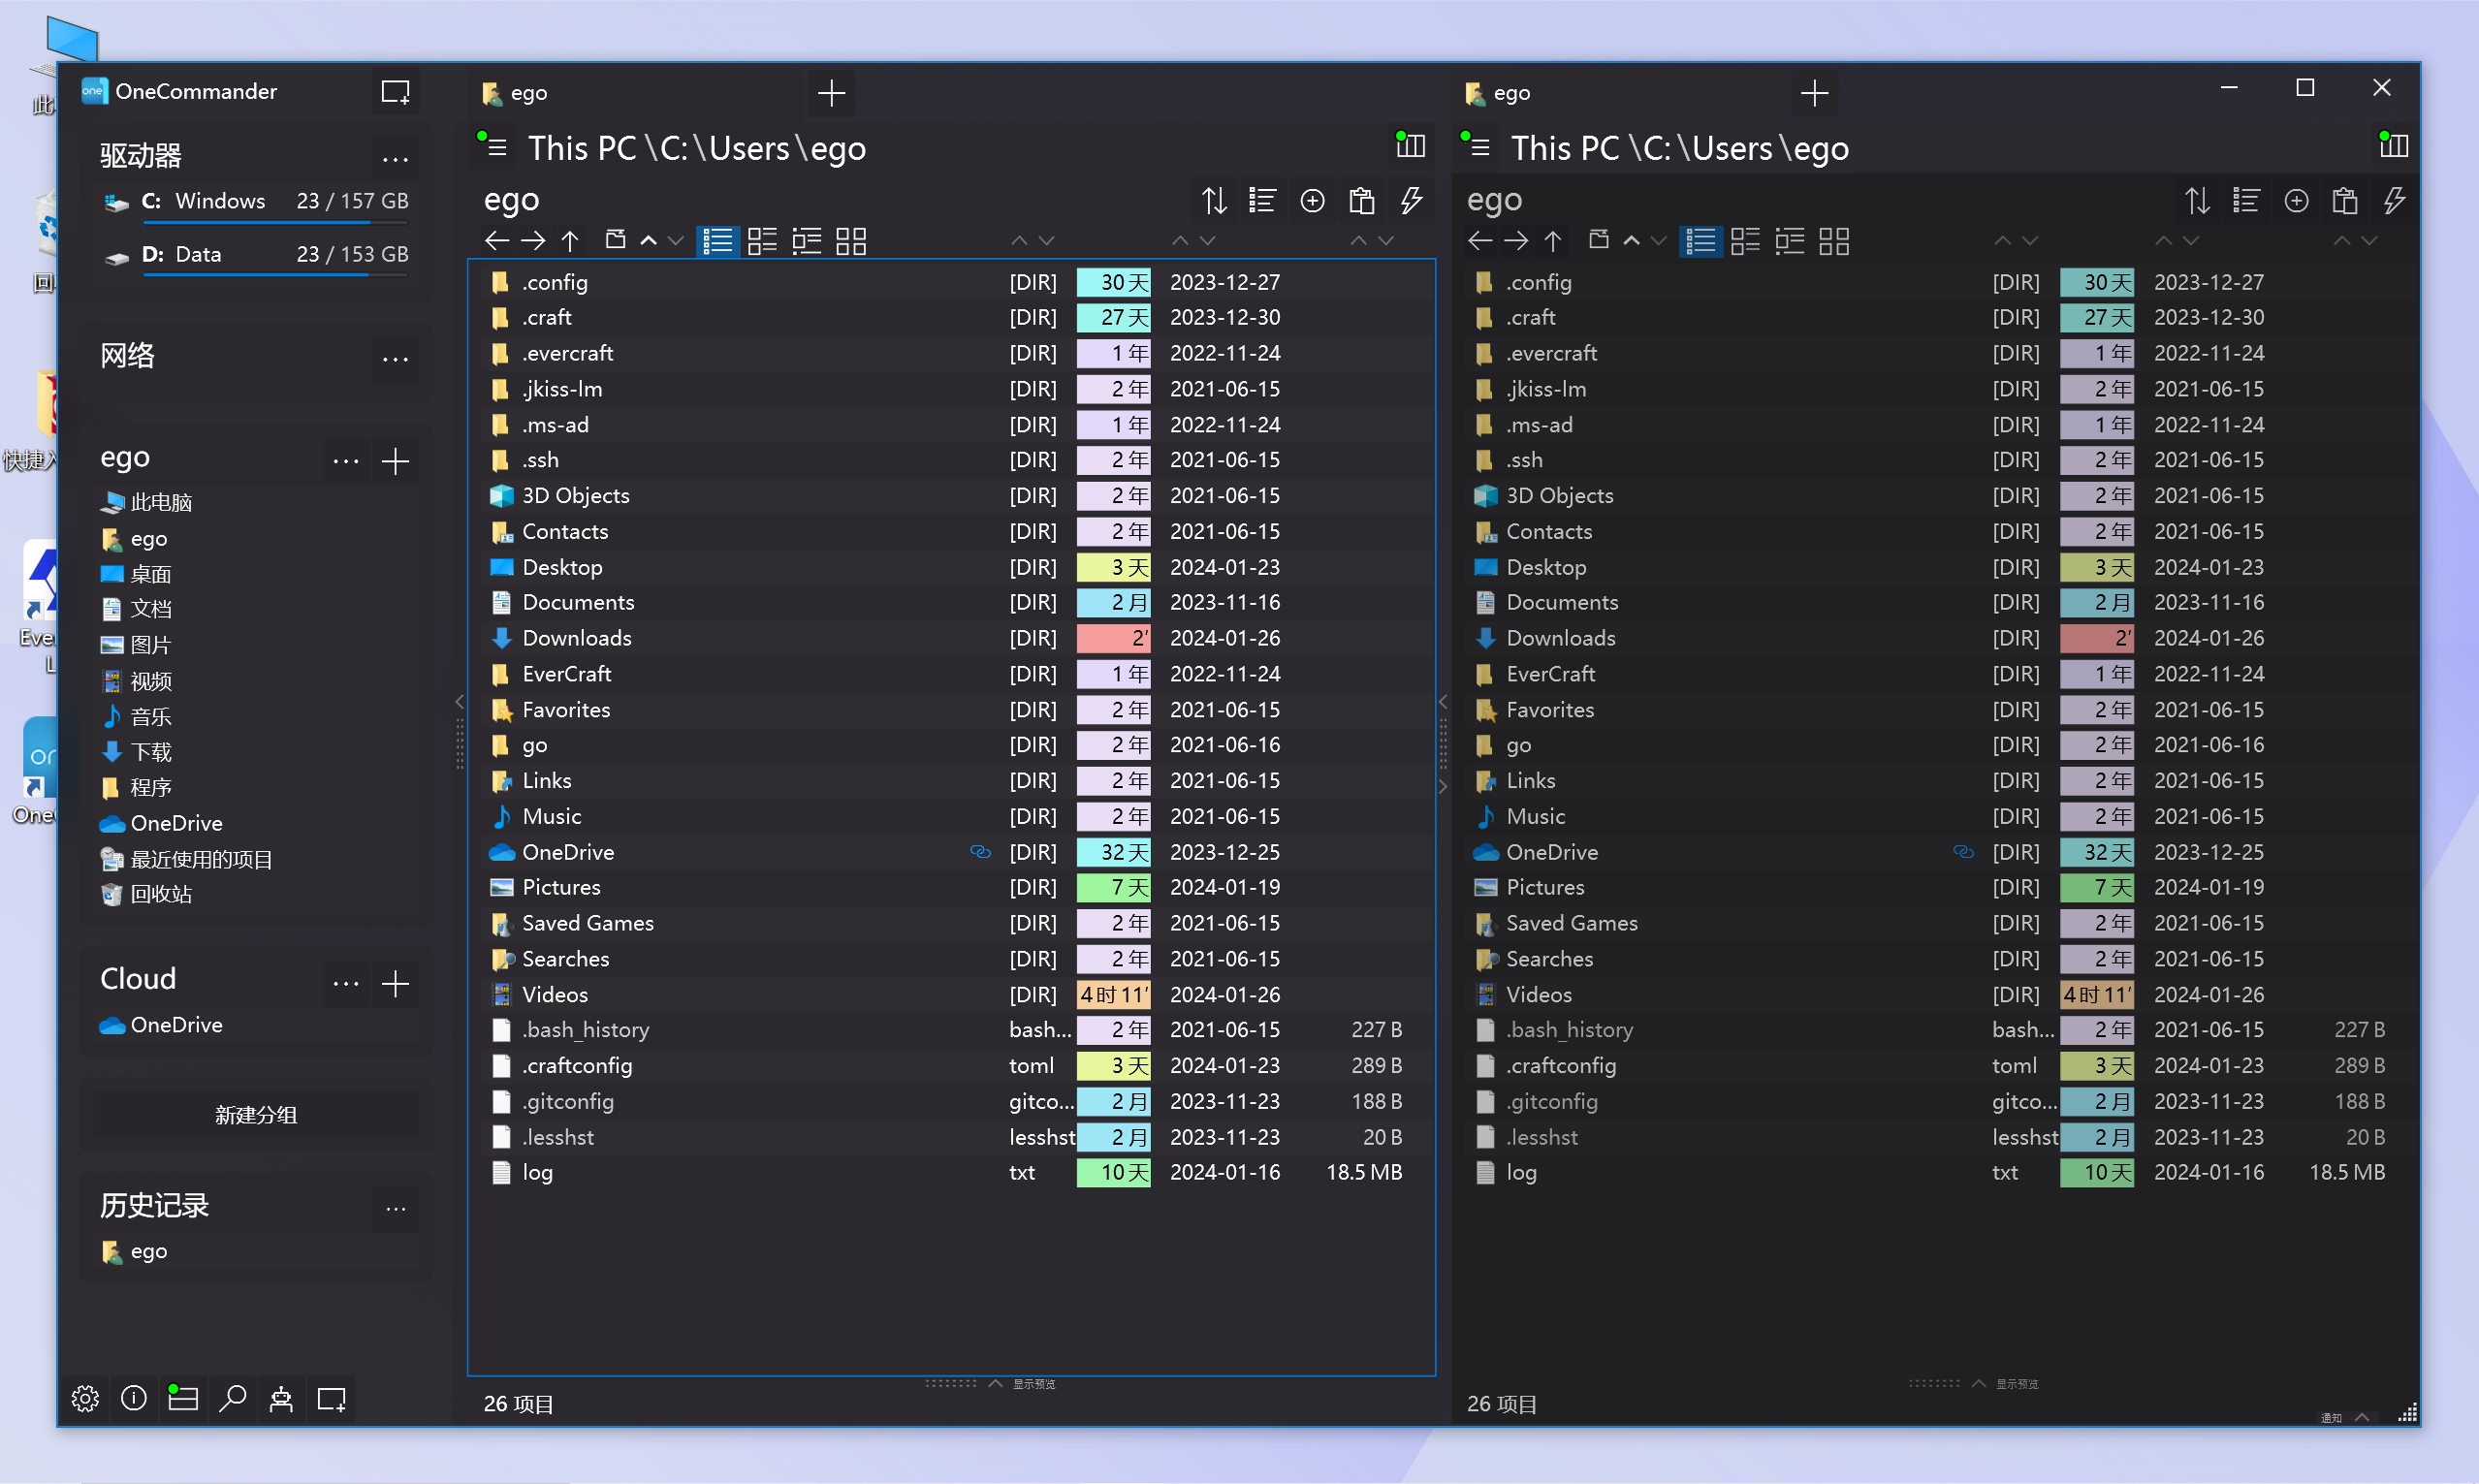Click the new item plus-circle icon in the left pane
Viewport: 2479px width, 1484px height.
tap(1312, 201)
